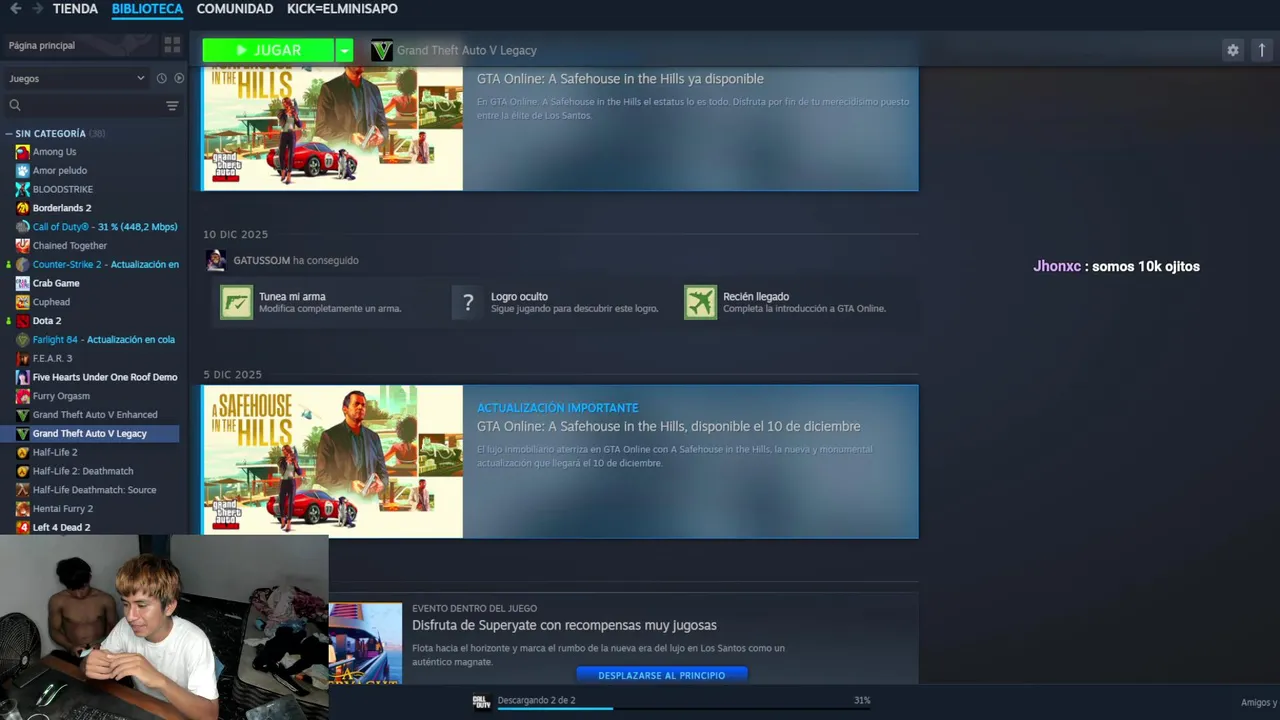Open Descargando 2 de 2 downloads status
The height and width of the screenshot is (720, 1280).
coord(536,700)
